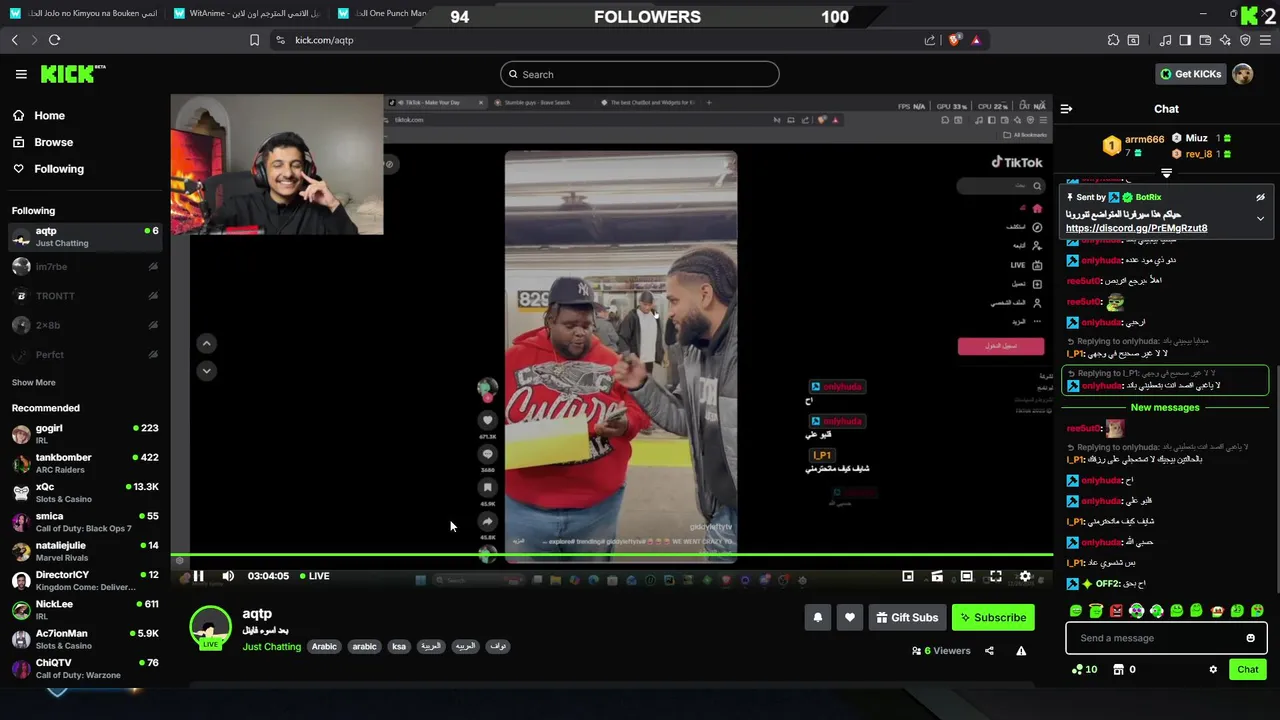Collapse the chat panel icon
1280x720 pixels.
click(x=1066, y=109)
